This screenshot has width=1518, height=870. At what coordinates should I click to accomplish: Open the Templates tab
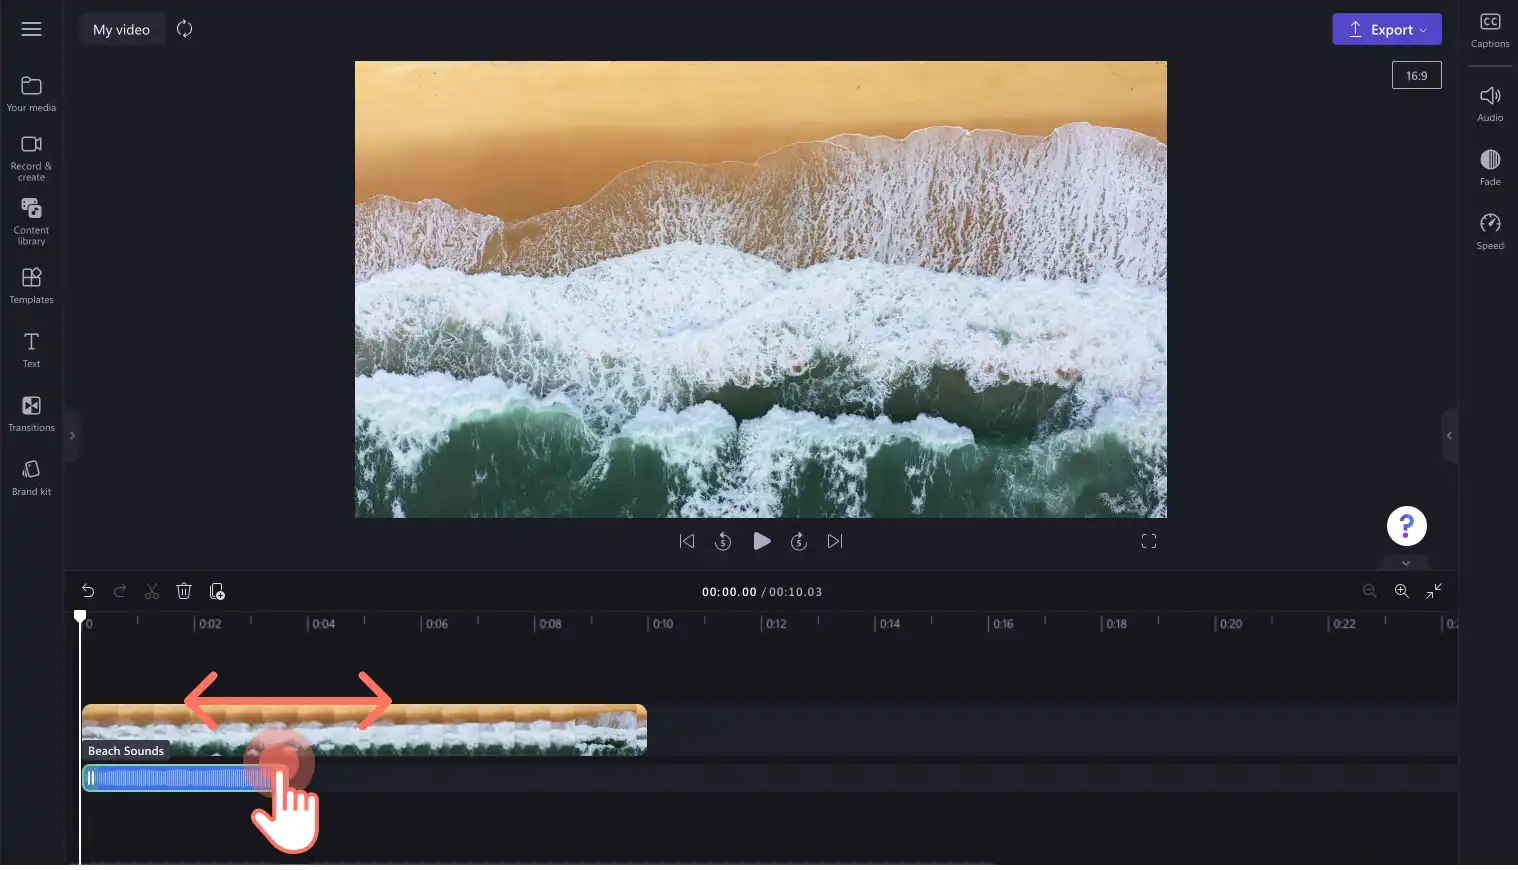(31, 286)
